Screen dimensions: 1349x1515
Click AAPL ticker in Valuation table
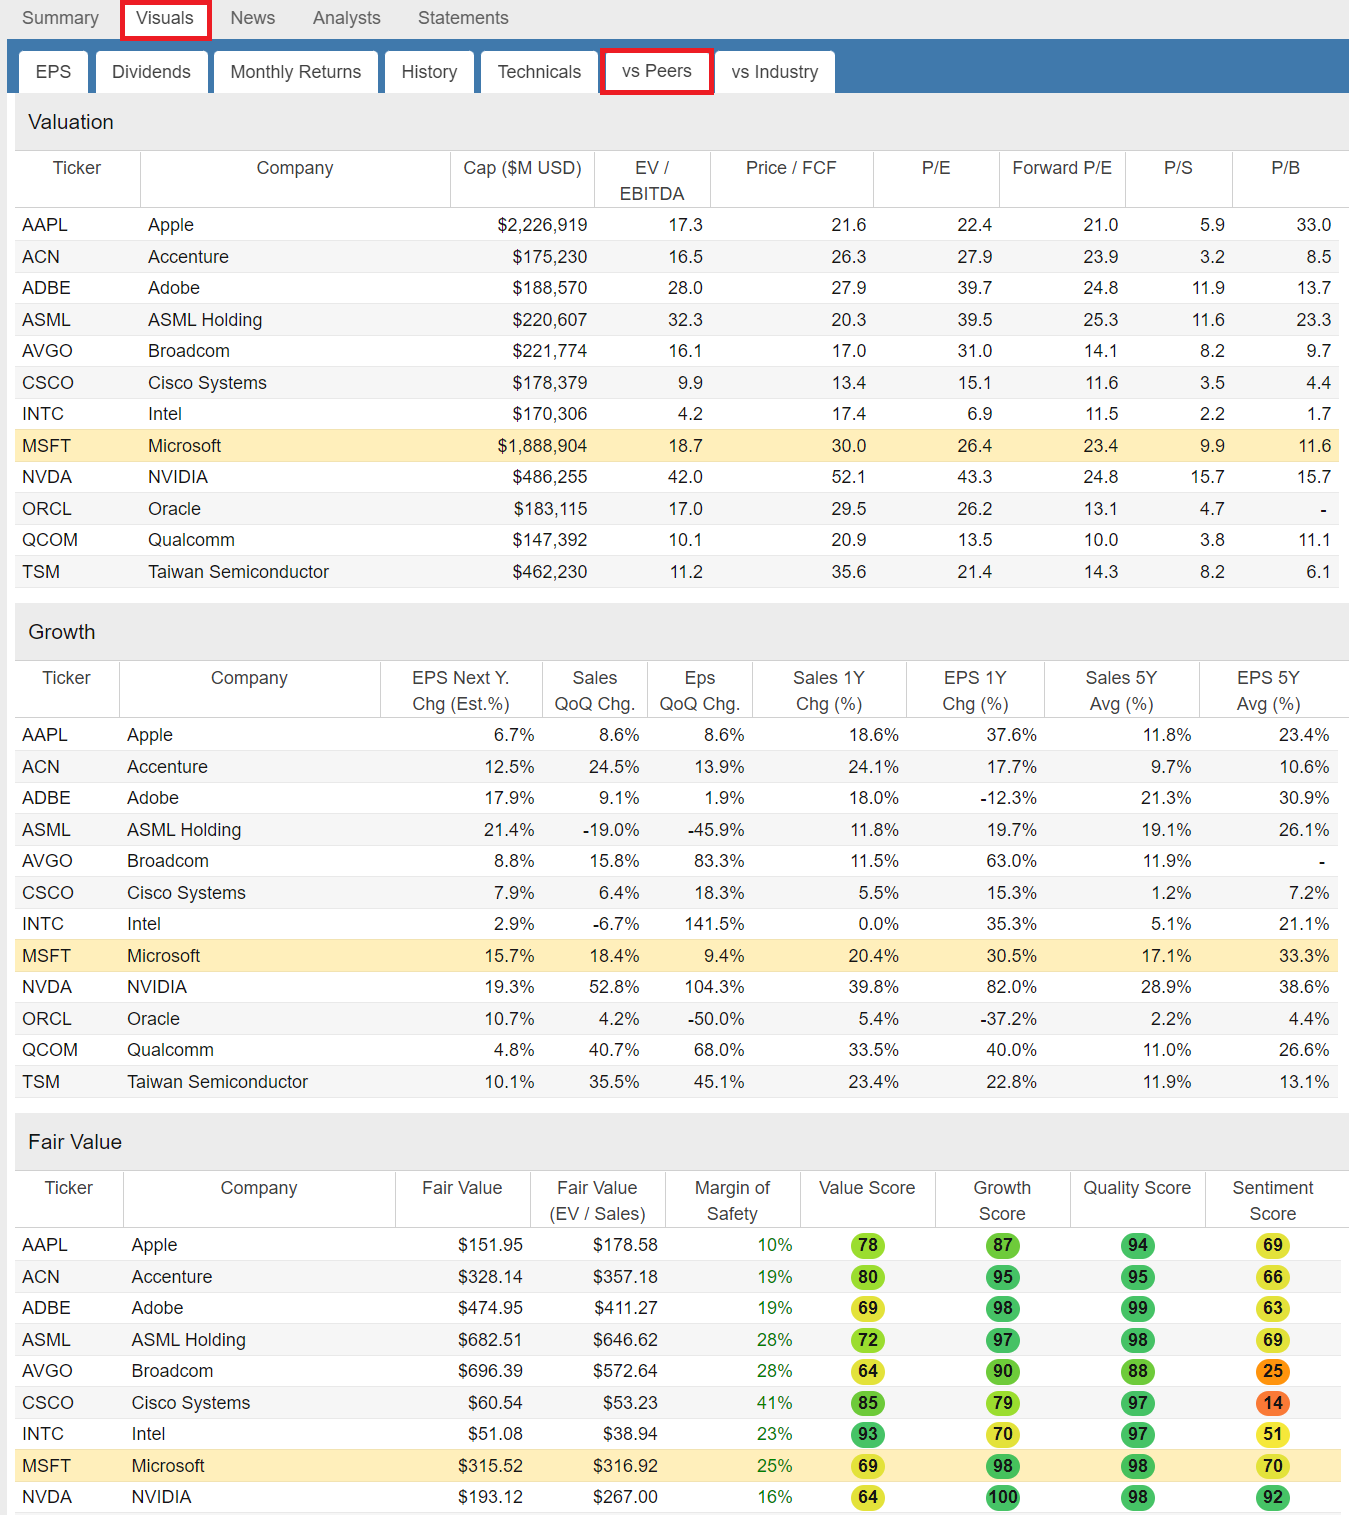[x=45, y=225]
